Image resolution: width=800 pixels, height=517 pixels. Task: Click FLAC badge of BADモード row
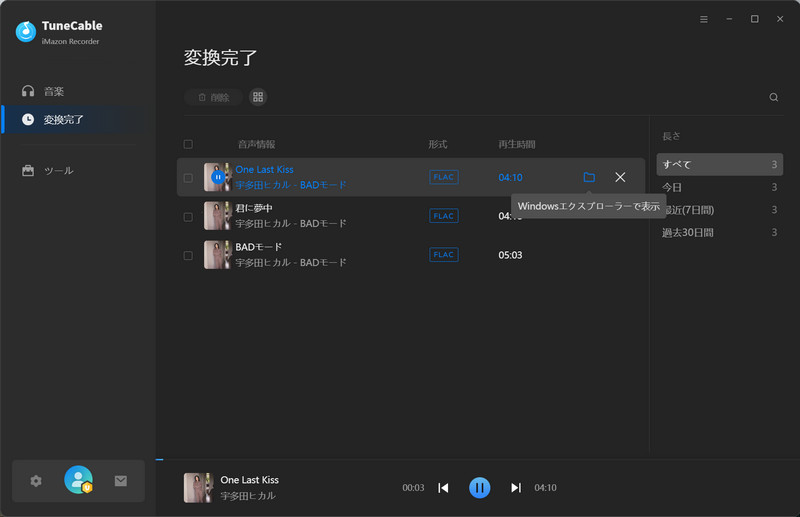click(x=444, y=255)
